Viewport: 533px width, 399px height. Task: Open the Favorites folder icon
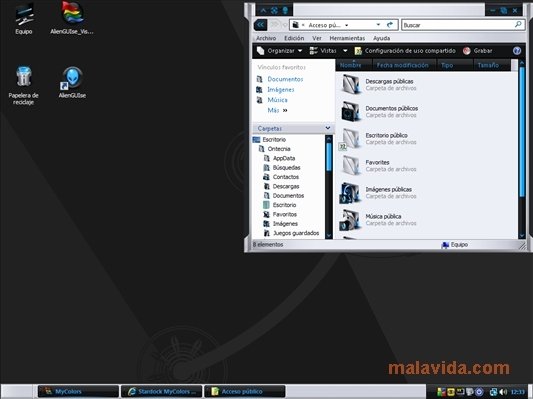351,165
